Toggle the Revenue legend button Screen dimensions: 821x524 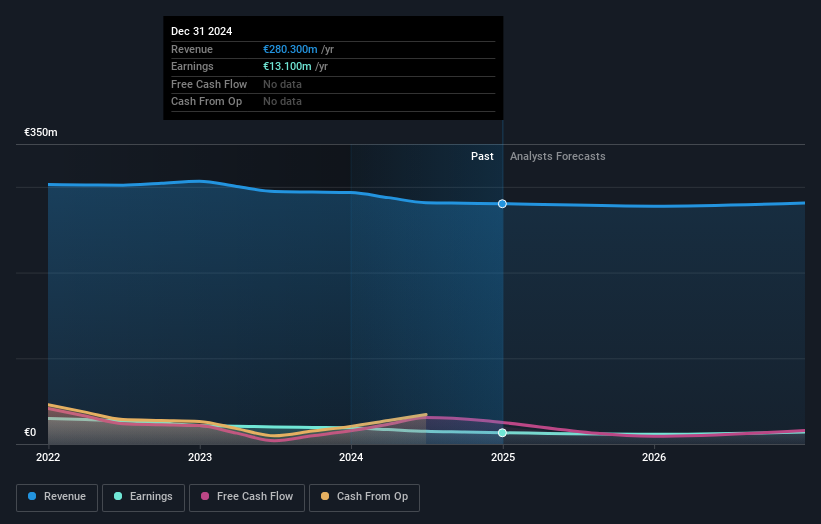coord(57,497)
